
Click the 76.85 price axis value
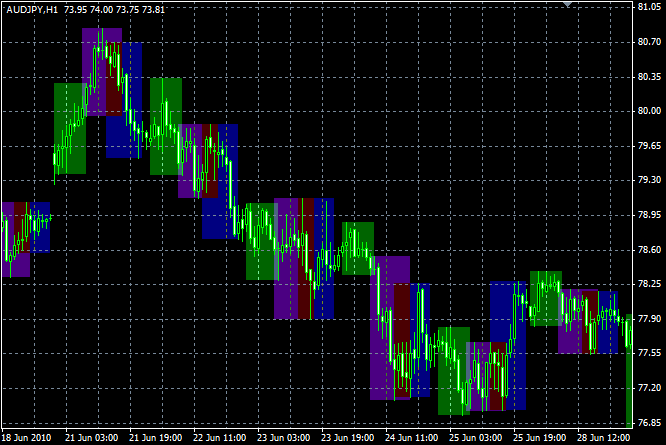tap(649, 423)
